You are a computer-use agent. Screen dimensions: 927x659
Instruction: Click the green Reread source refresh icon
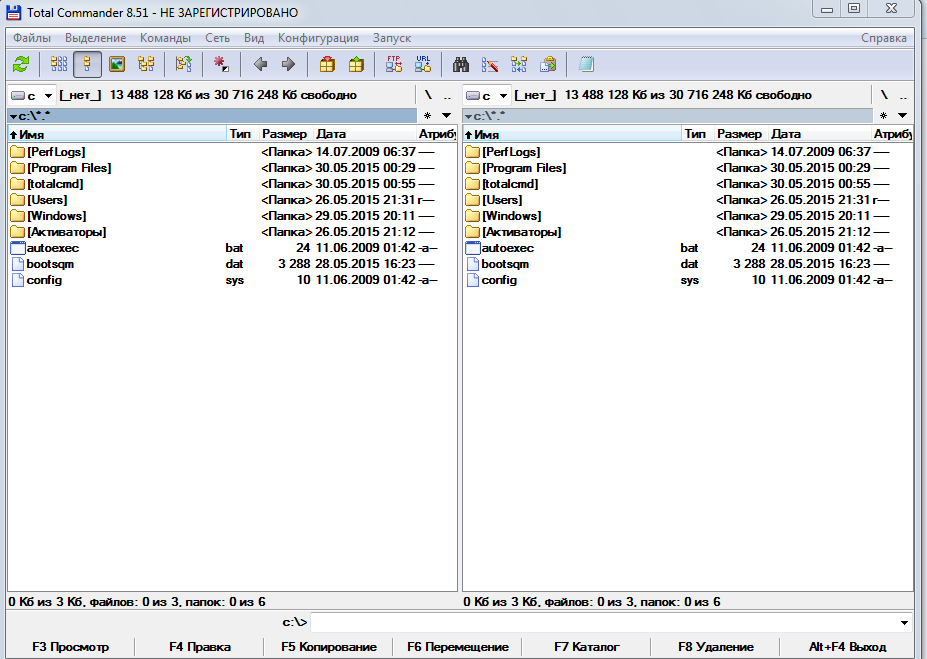click(21, 64)
